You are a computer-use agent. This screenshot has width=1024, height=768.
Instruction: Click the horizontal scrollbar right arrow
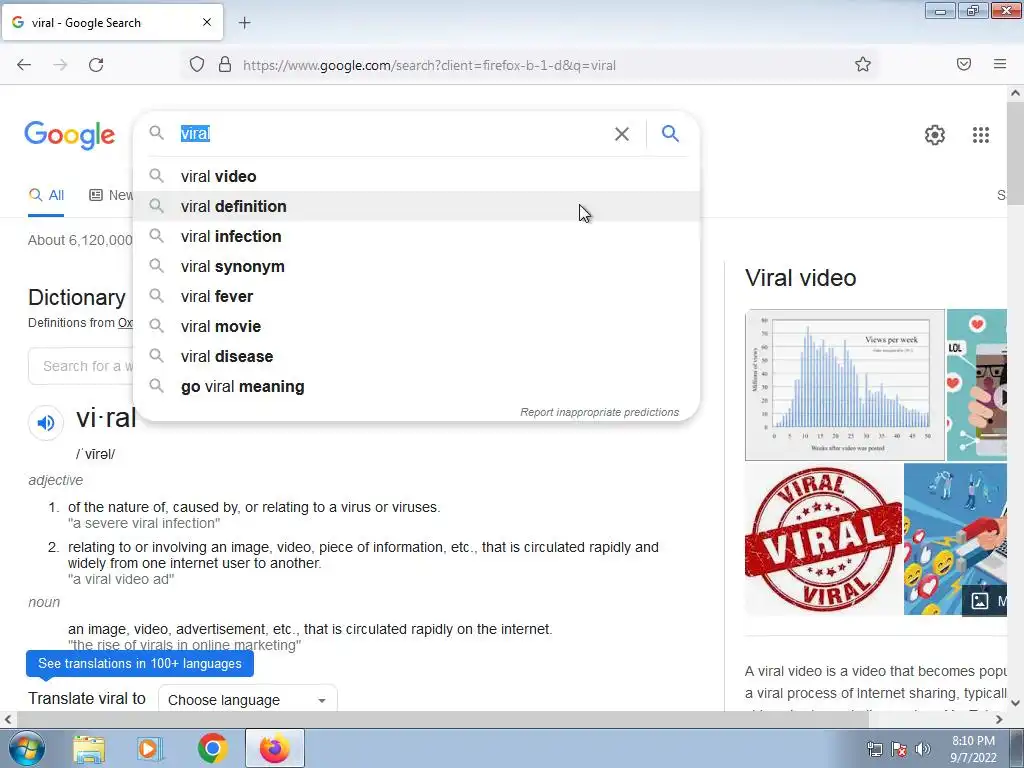coord(999,720)
